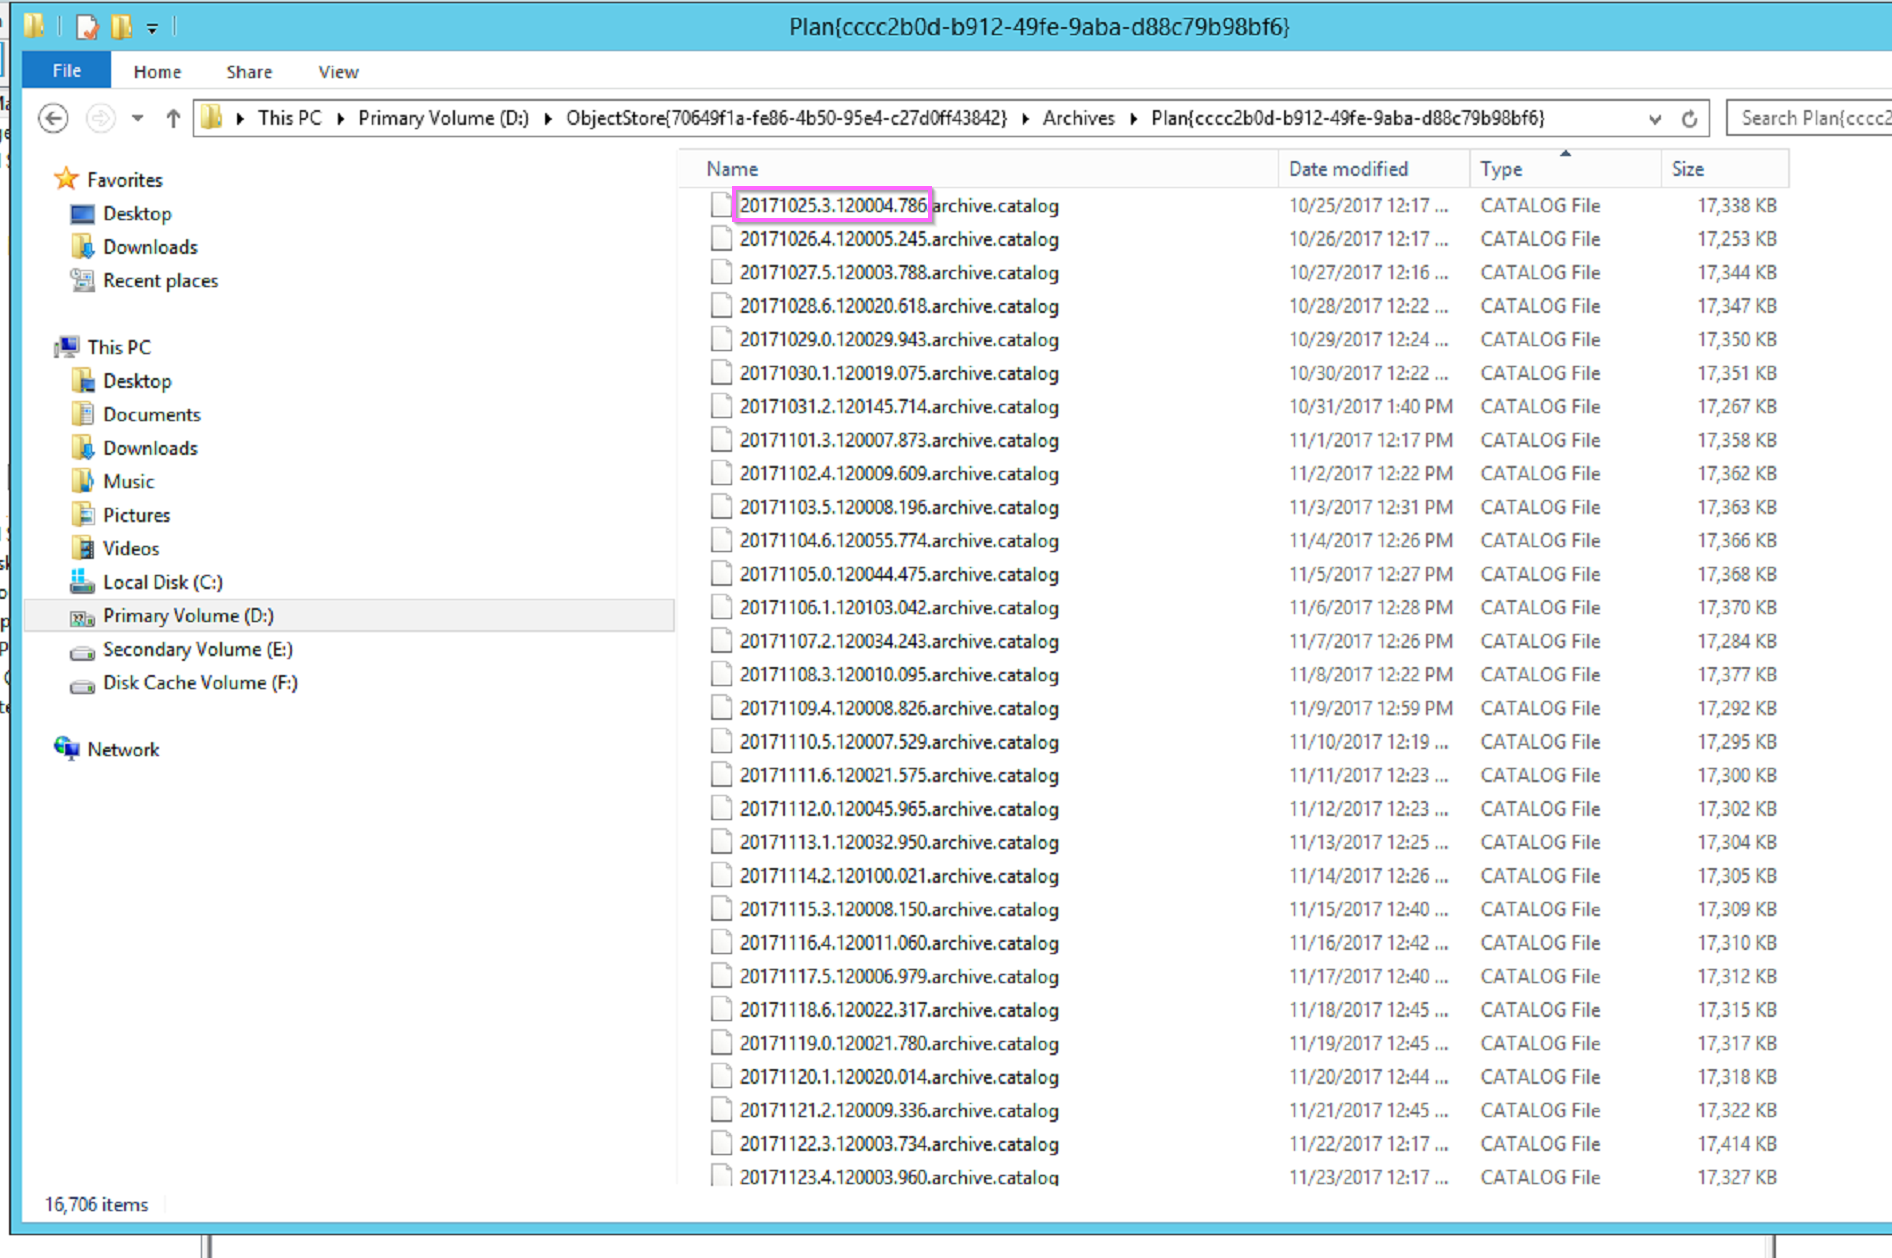Open the File menu tab

[67, 71]
